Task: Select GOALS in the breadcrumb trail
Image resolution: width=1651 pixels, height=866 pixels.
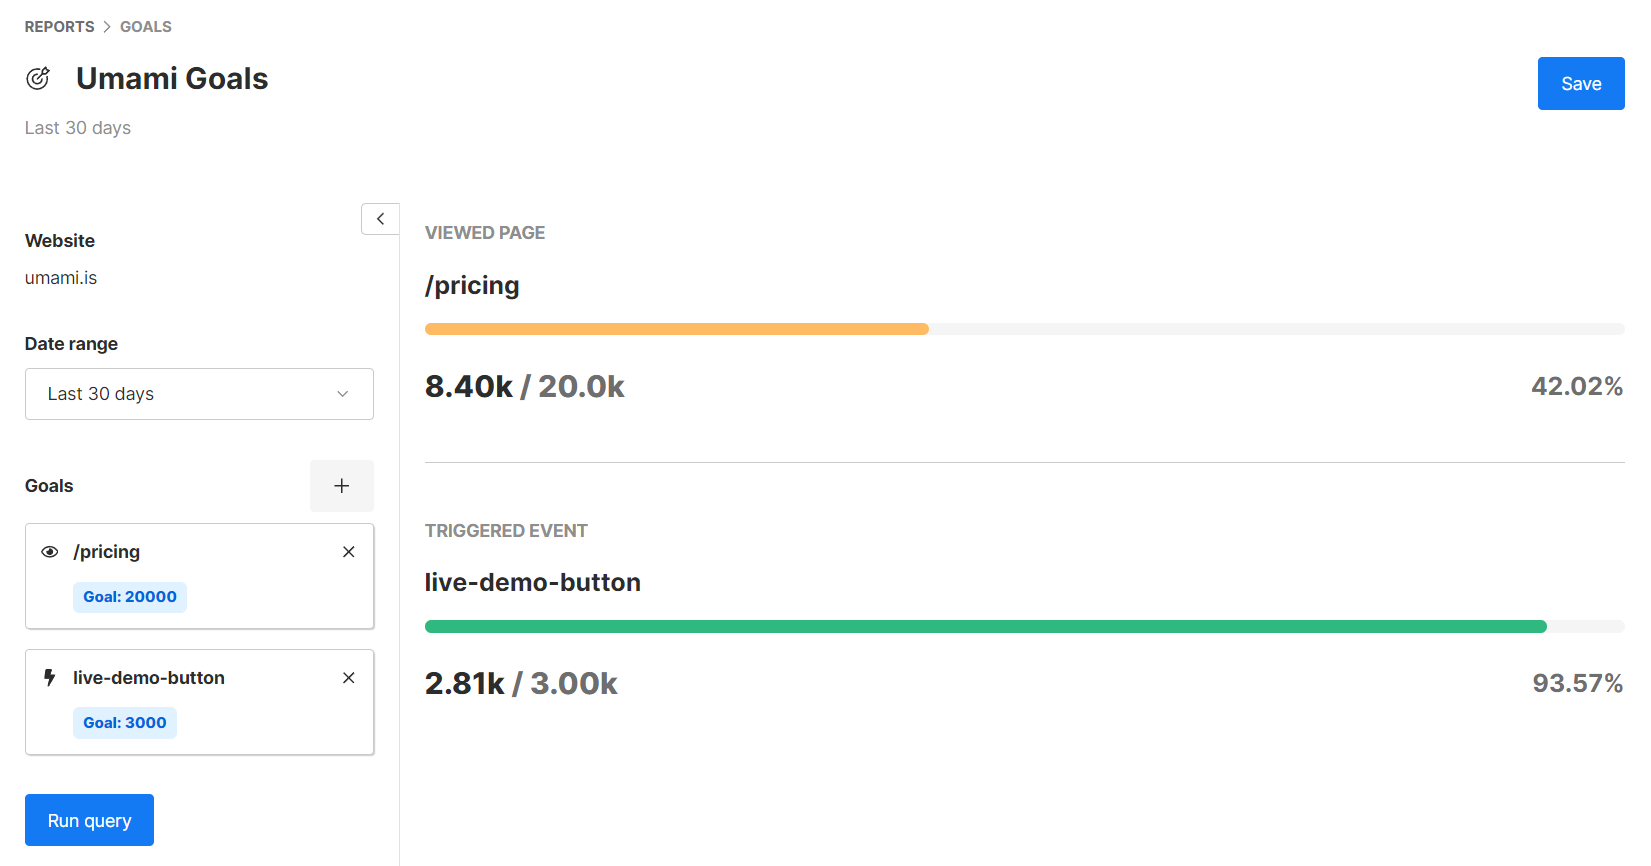Action: [145, 26]
